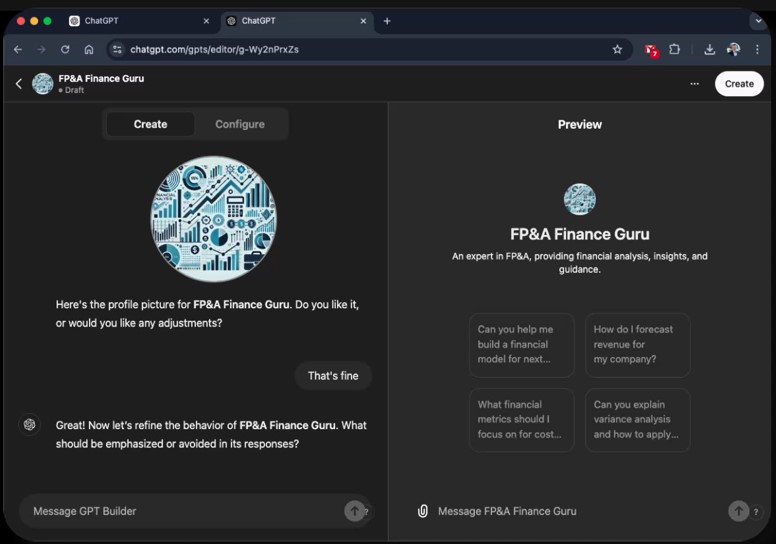Open Chrome's three-dot menu
Viewport: 776px width, 544px height.
click(x=757, y=49)
